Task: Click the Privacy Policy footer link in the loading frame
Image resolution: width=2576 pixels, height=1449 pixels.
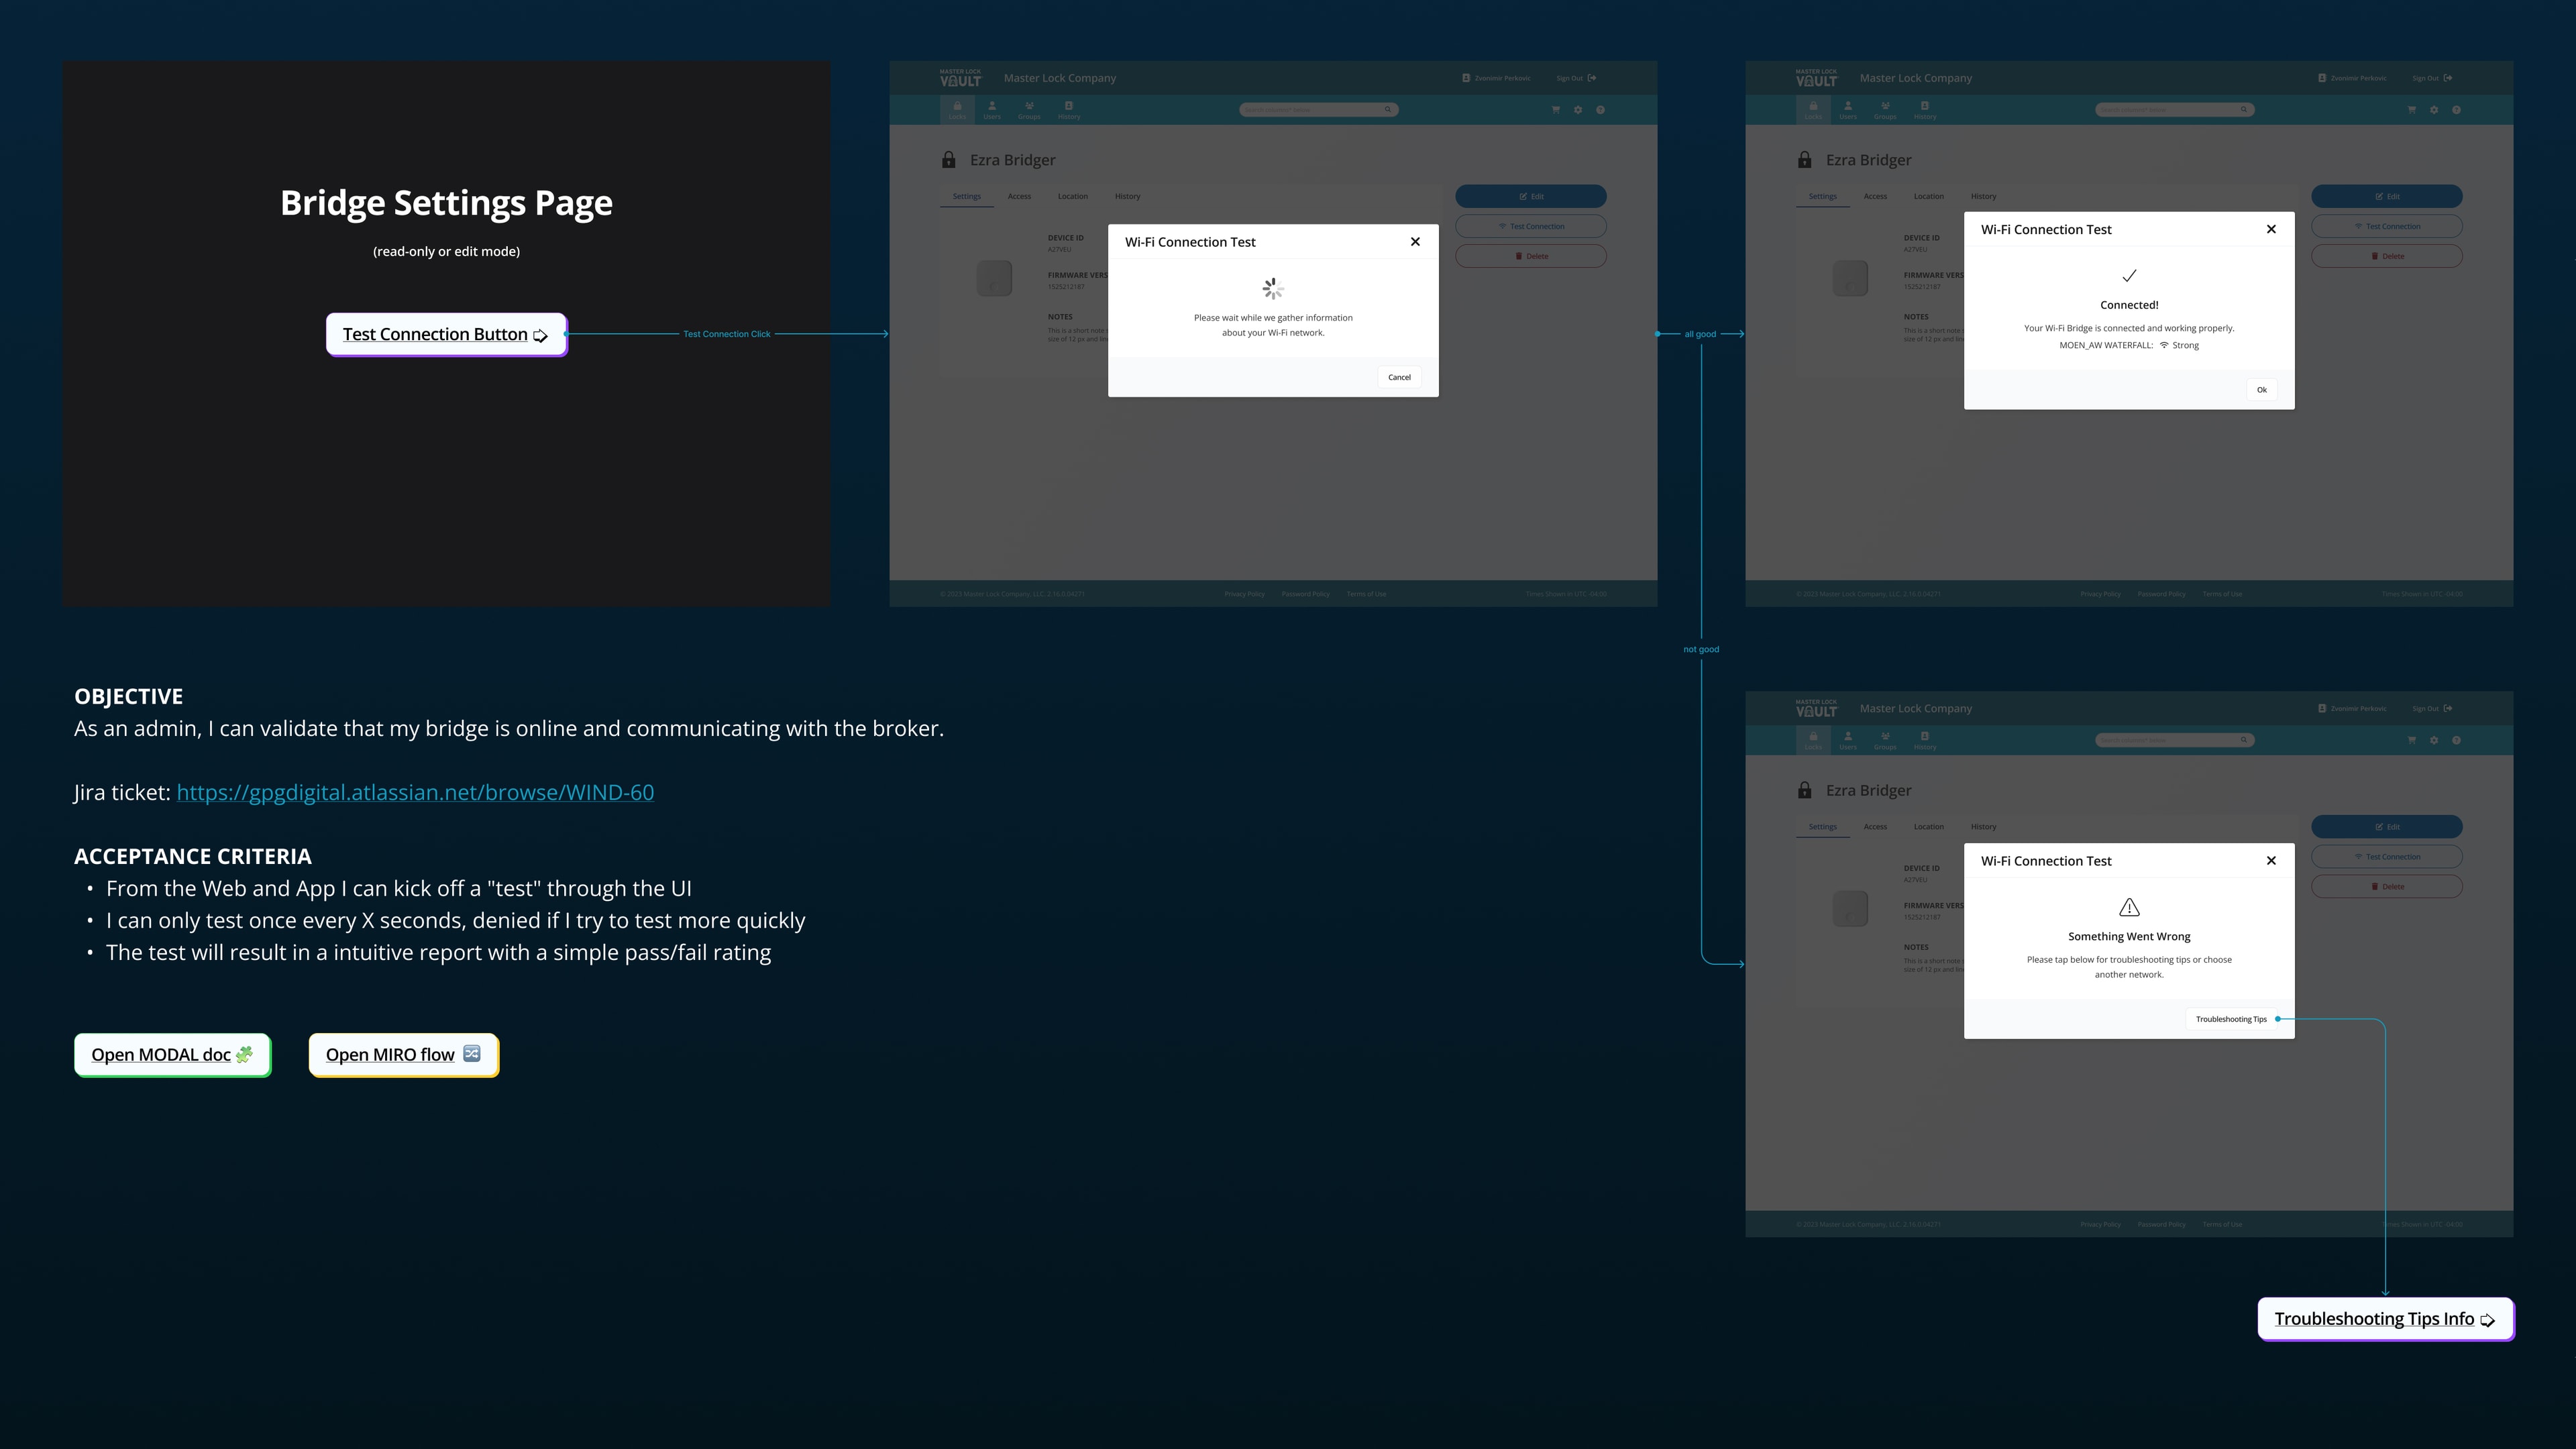Action: (1244, 594)
